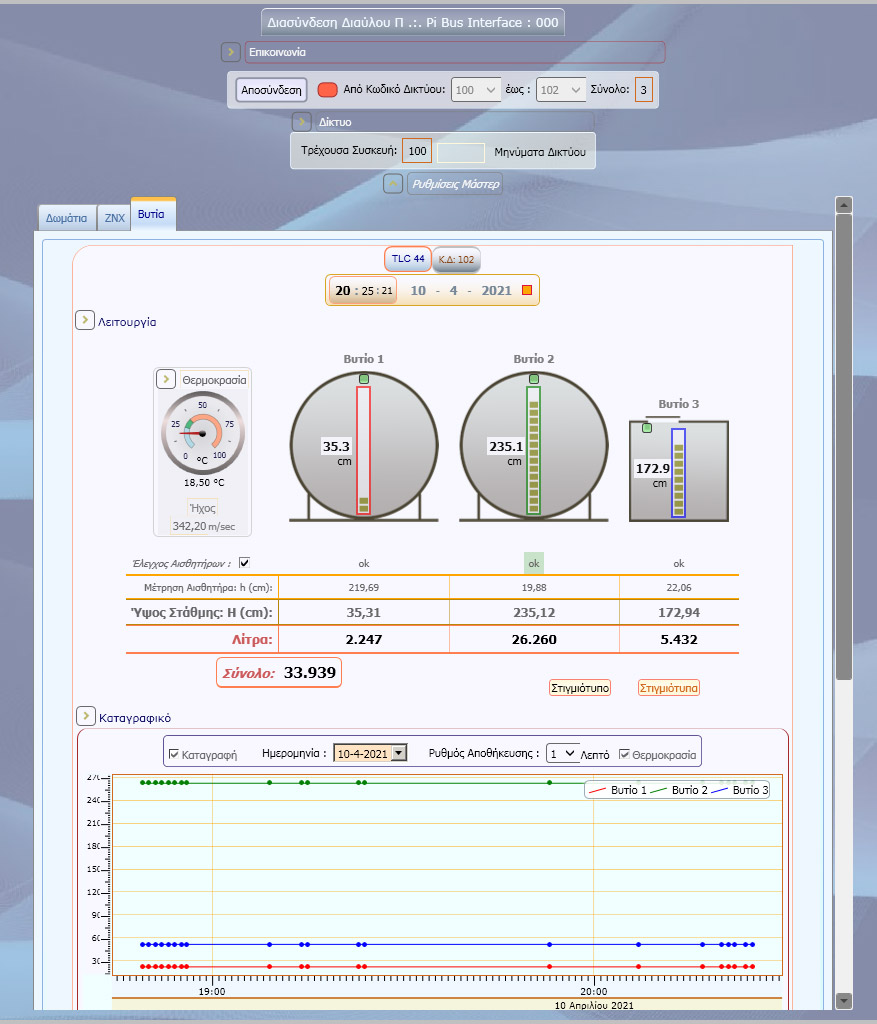Click Βυτίο 3 green sensor indicator
Viewport: 877px width, 1024px height.
coord(647,428)
